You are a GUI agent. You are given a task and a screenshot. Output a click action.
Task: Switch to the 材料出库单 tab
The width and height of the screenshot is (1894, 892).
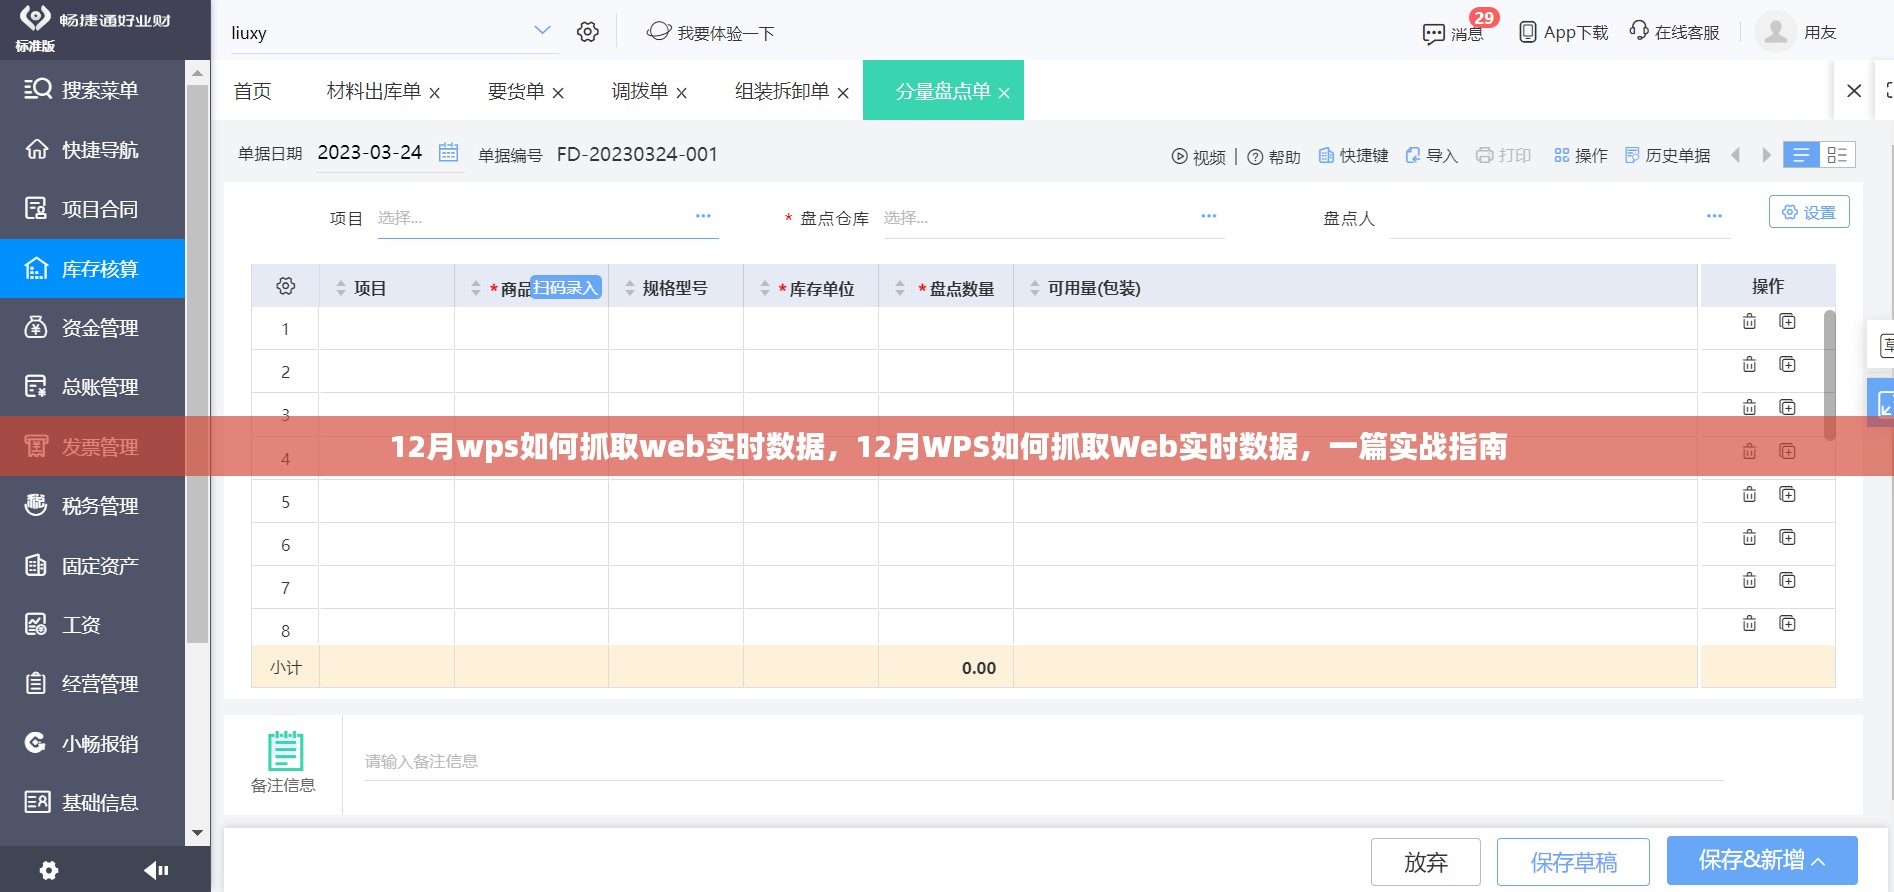click(x=374, y=91)
